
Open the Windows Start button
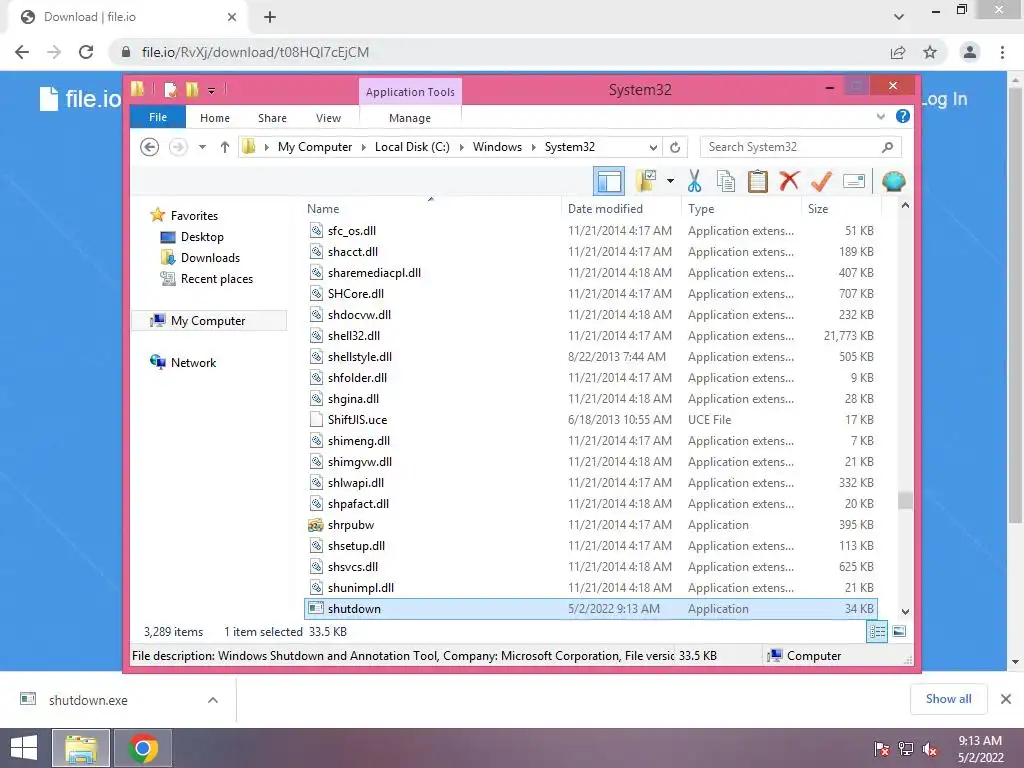click(x=24, y=748)
